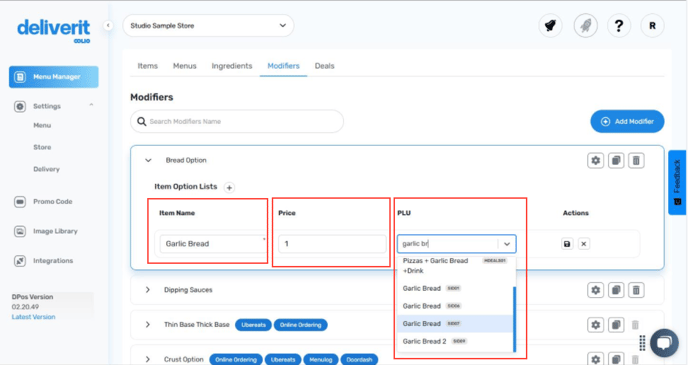Open settings gear for Thin Base Thick Base
The width and height of the screenshot is (688, 365).
(x=595, y=325)
